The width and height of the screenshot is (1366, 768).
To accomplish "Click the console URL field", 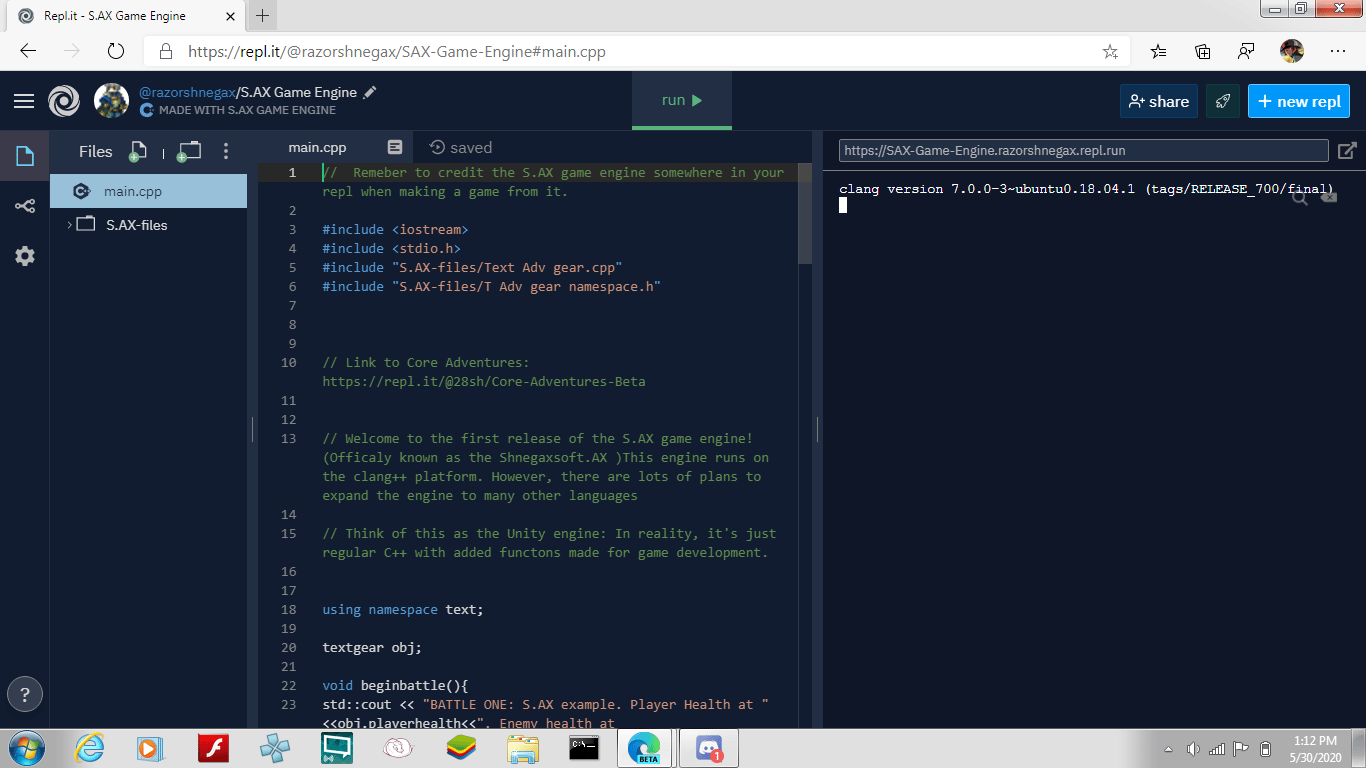I will pyautogui.click(x=1083, y=151).
